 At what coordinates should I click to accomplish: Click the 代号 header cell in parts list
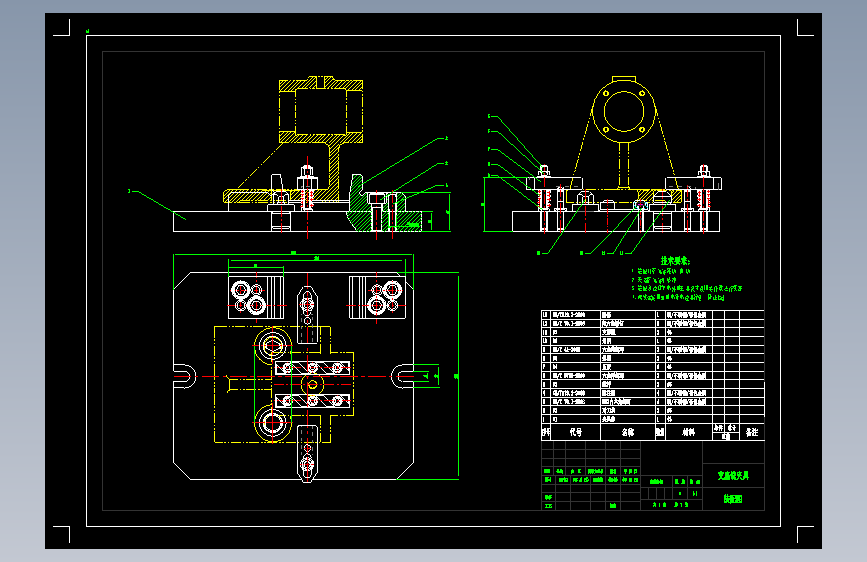click(x=576, y=432)
